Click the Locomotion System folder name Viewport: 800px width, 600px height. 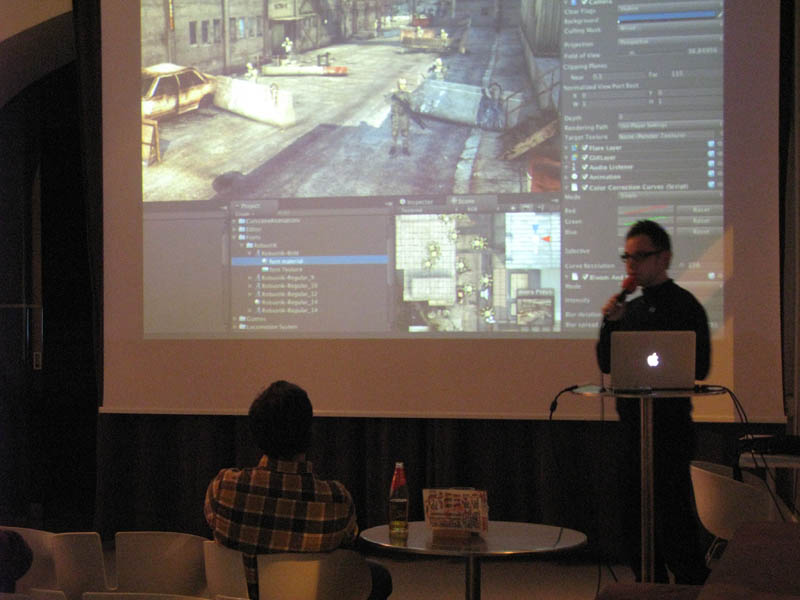pyautogui.click(x=272, y=327)
